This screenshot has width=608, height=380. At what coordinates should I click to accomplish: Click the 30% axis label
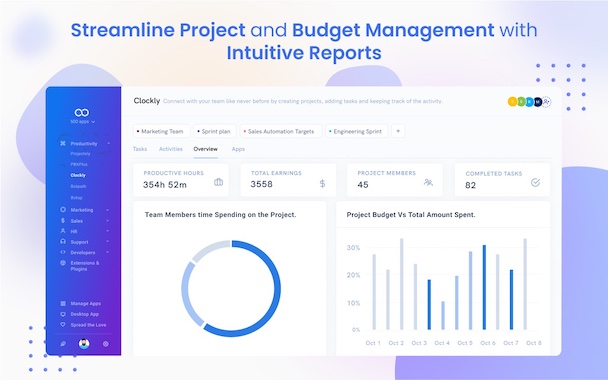[x=353, y=248]
